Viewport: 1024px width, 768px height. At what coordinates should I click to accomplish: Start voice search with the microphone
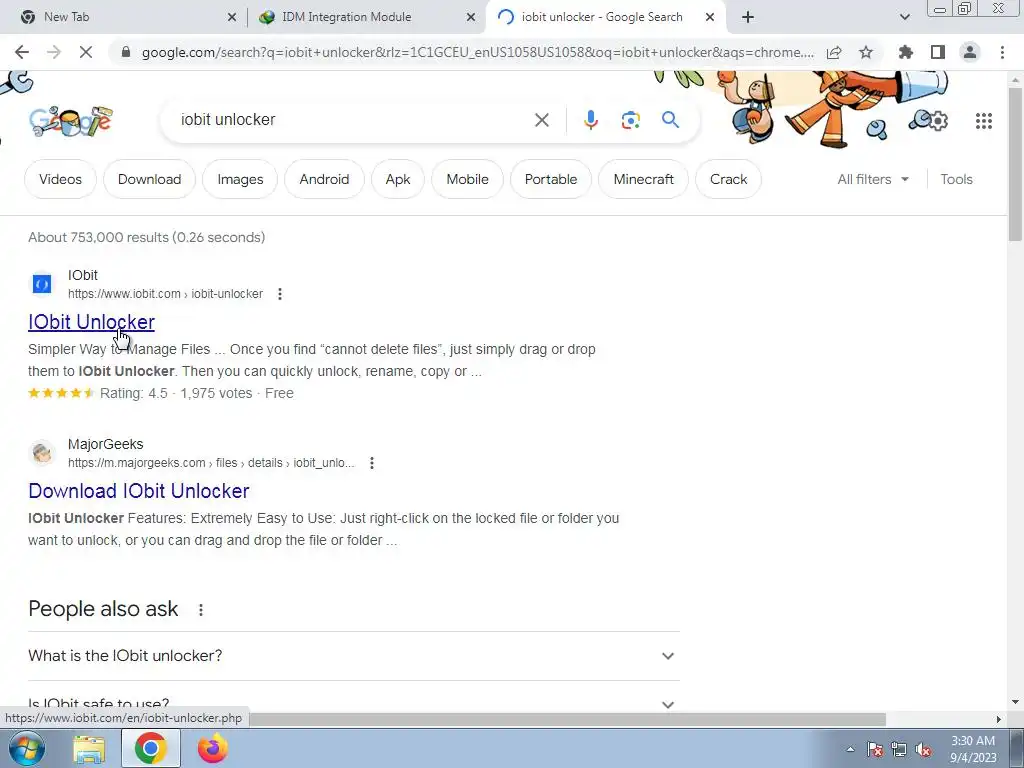point(590,120)
